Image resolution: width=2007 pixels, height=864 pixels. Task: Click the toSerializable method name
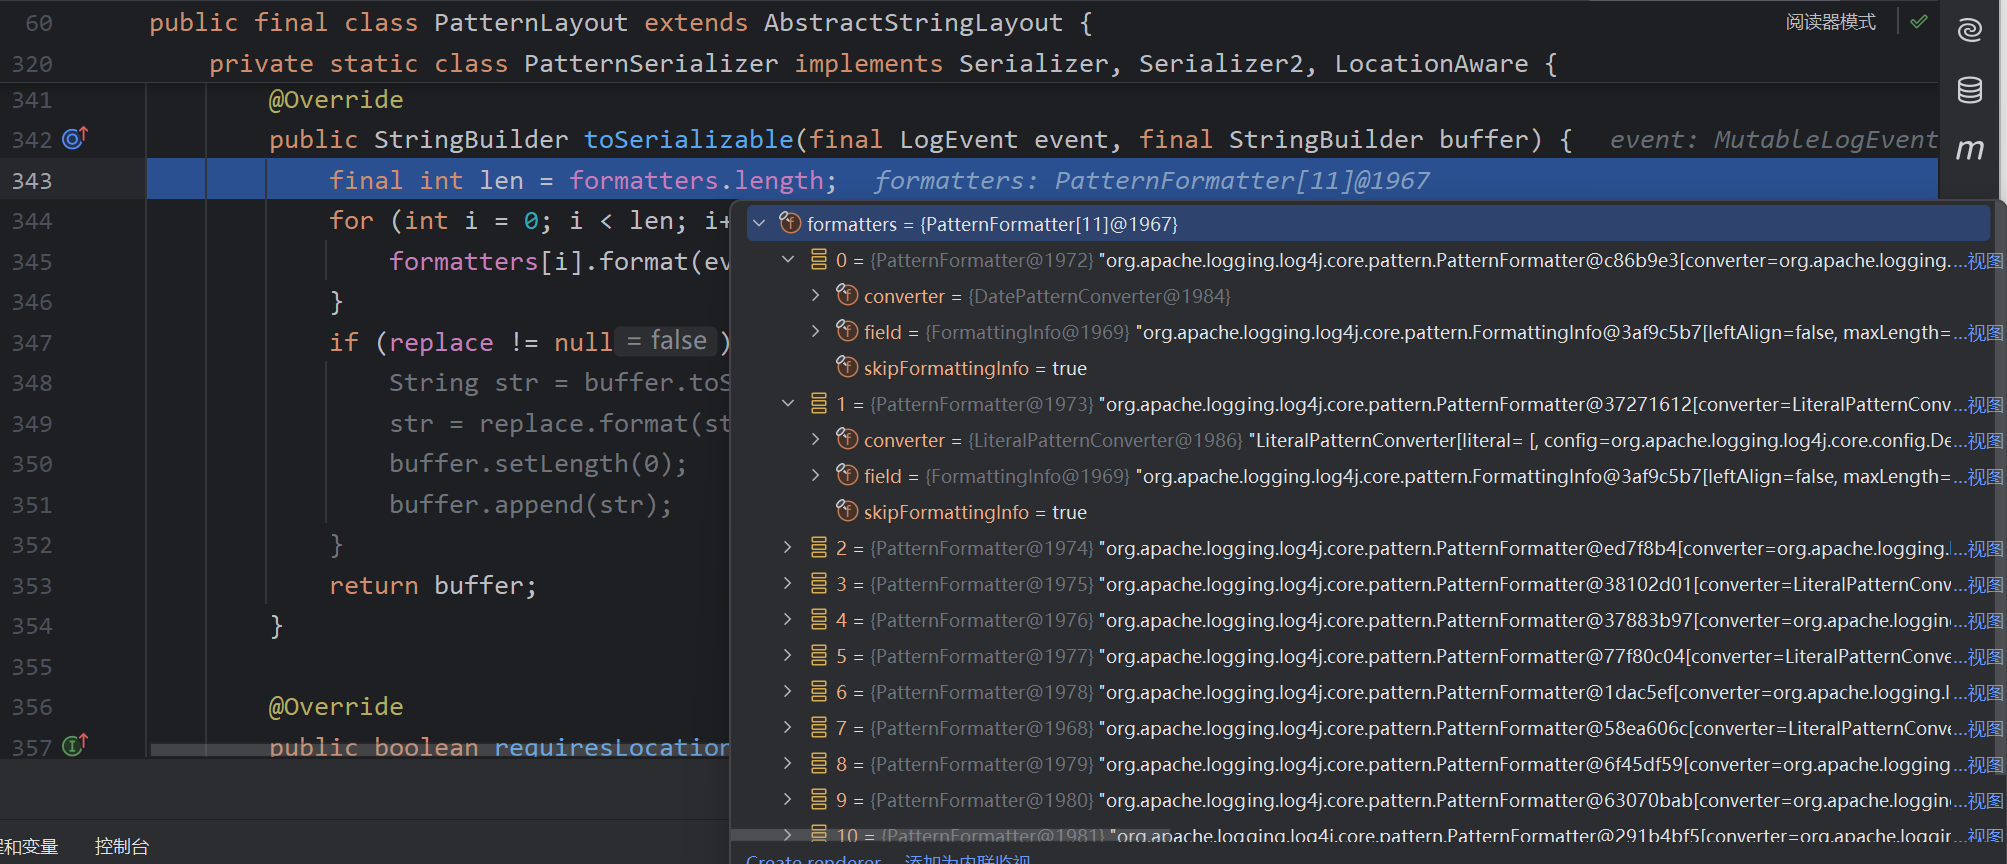(x=689, y=139)
